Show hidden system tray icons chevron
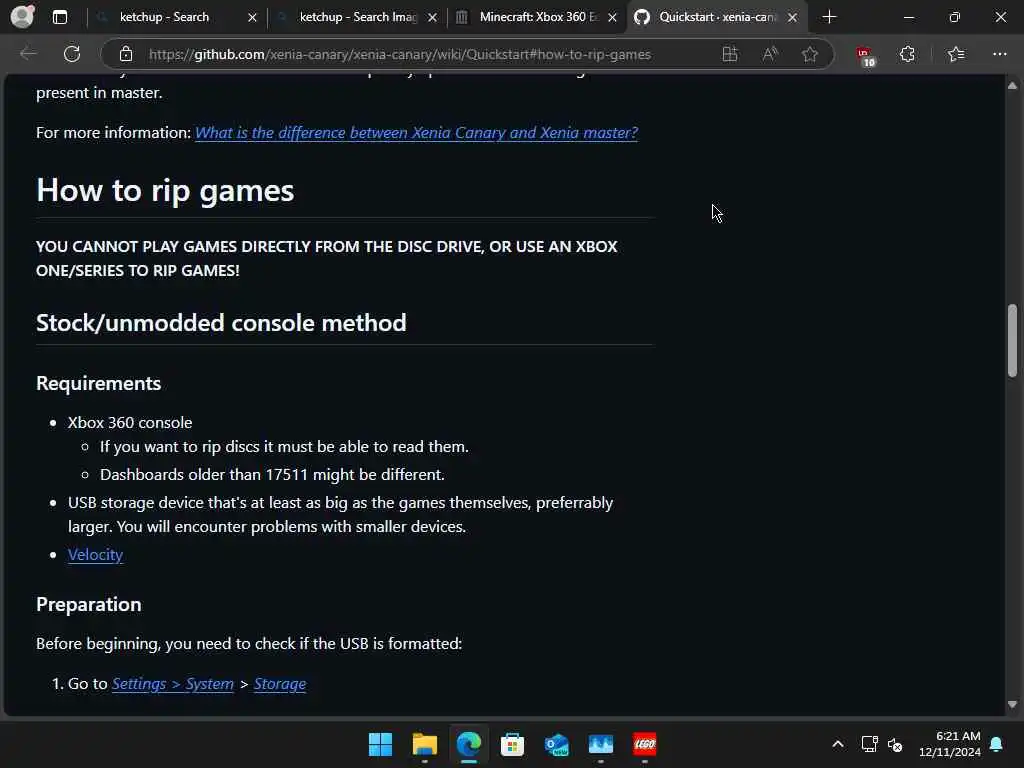This screenshot has width=1024, height=768. point(837,744)
